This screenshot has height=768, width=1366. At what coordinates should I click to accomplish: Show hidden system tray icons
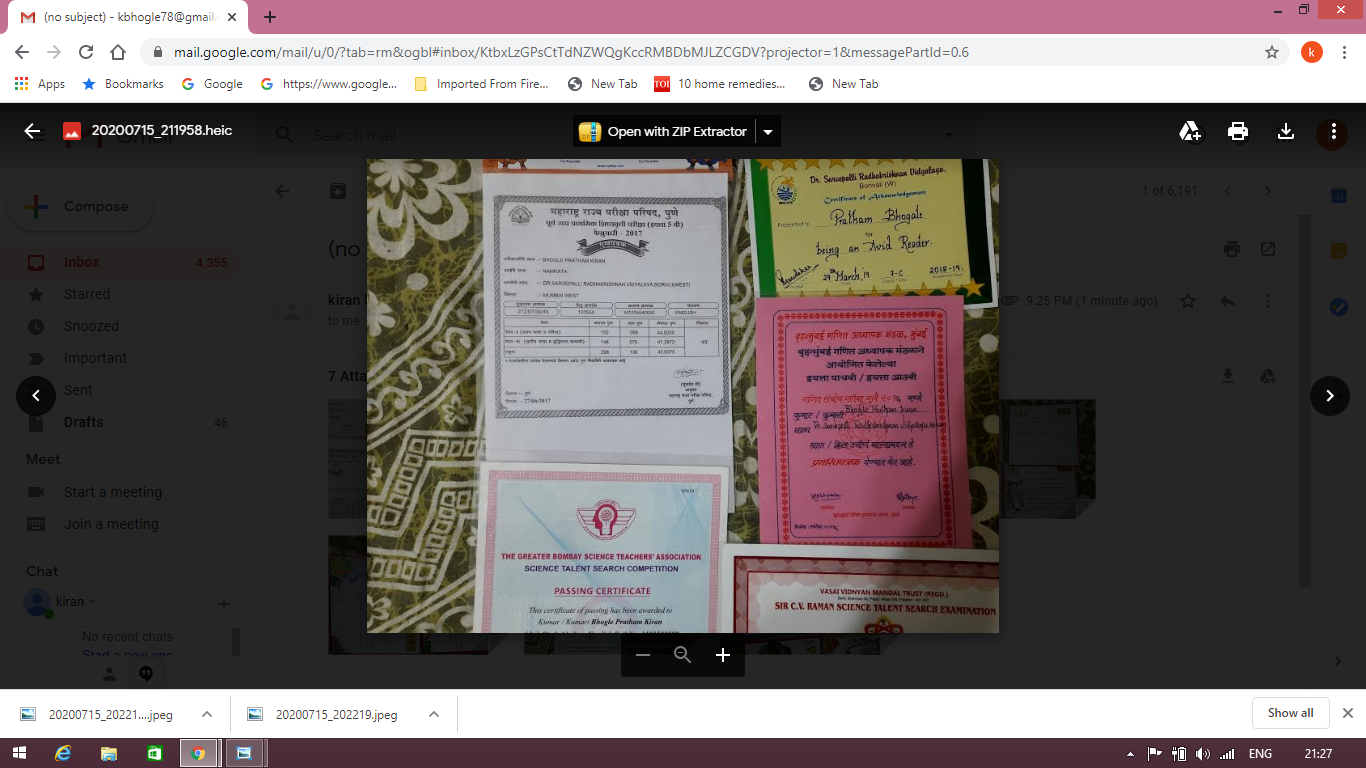point(1130,754)
